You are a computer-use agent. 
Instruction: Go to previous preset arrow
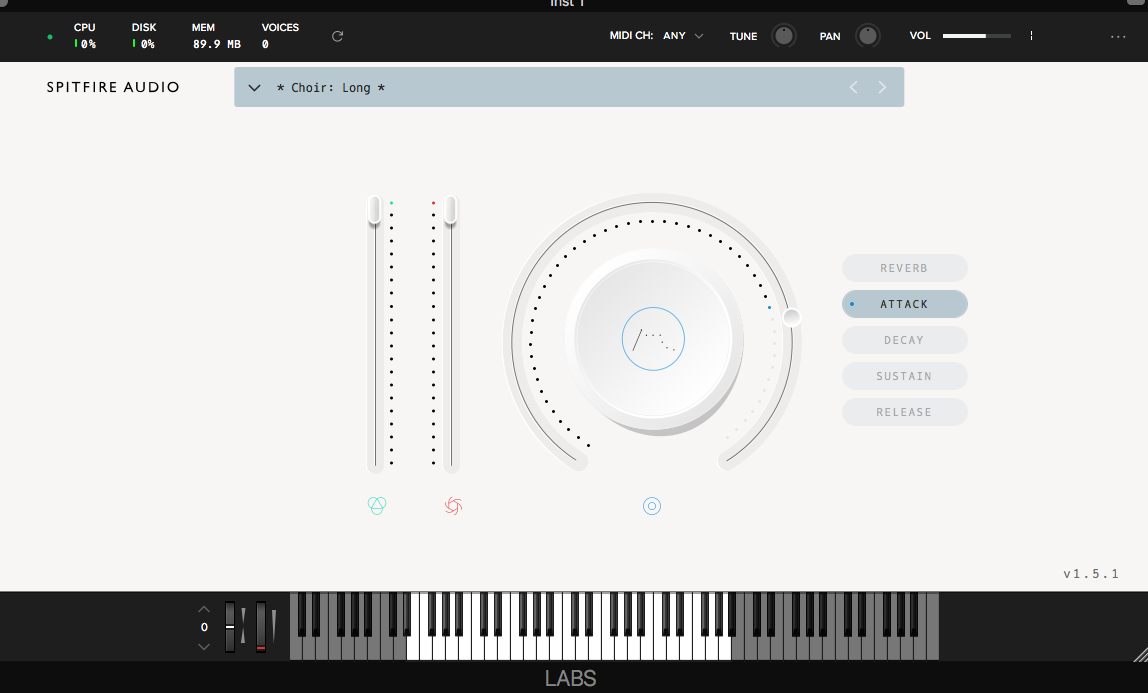(854, 87)
